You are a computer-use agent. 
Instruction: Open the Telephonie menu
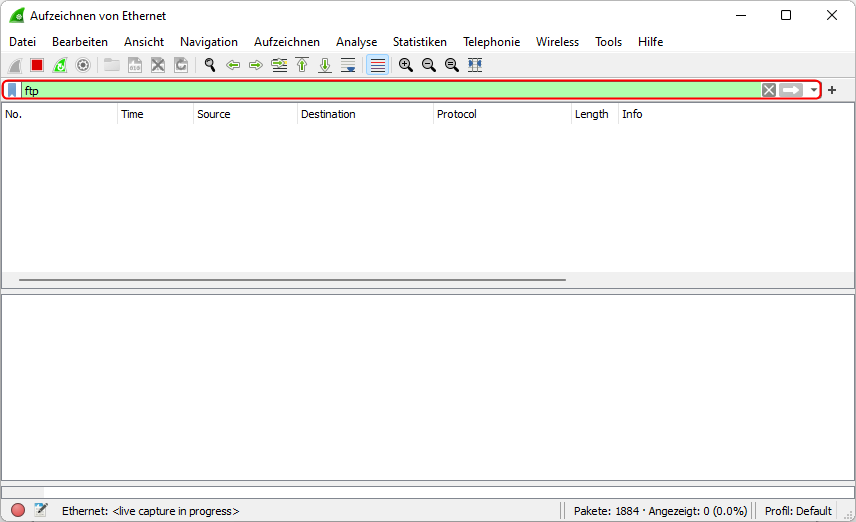(491, 42)
